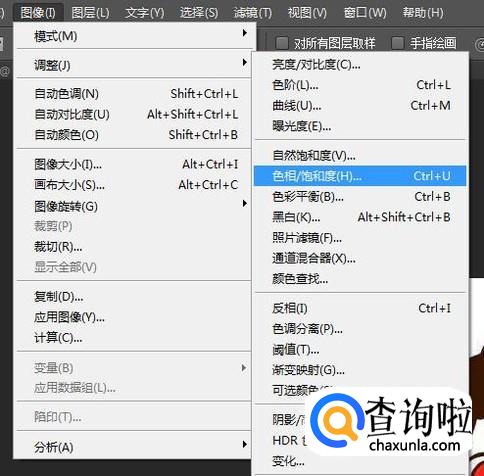Expand the 图像旋转(G) submenu arrow

pos(245,203)
